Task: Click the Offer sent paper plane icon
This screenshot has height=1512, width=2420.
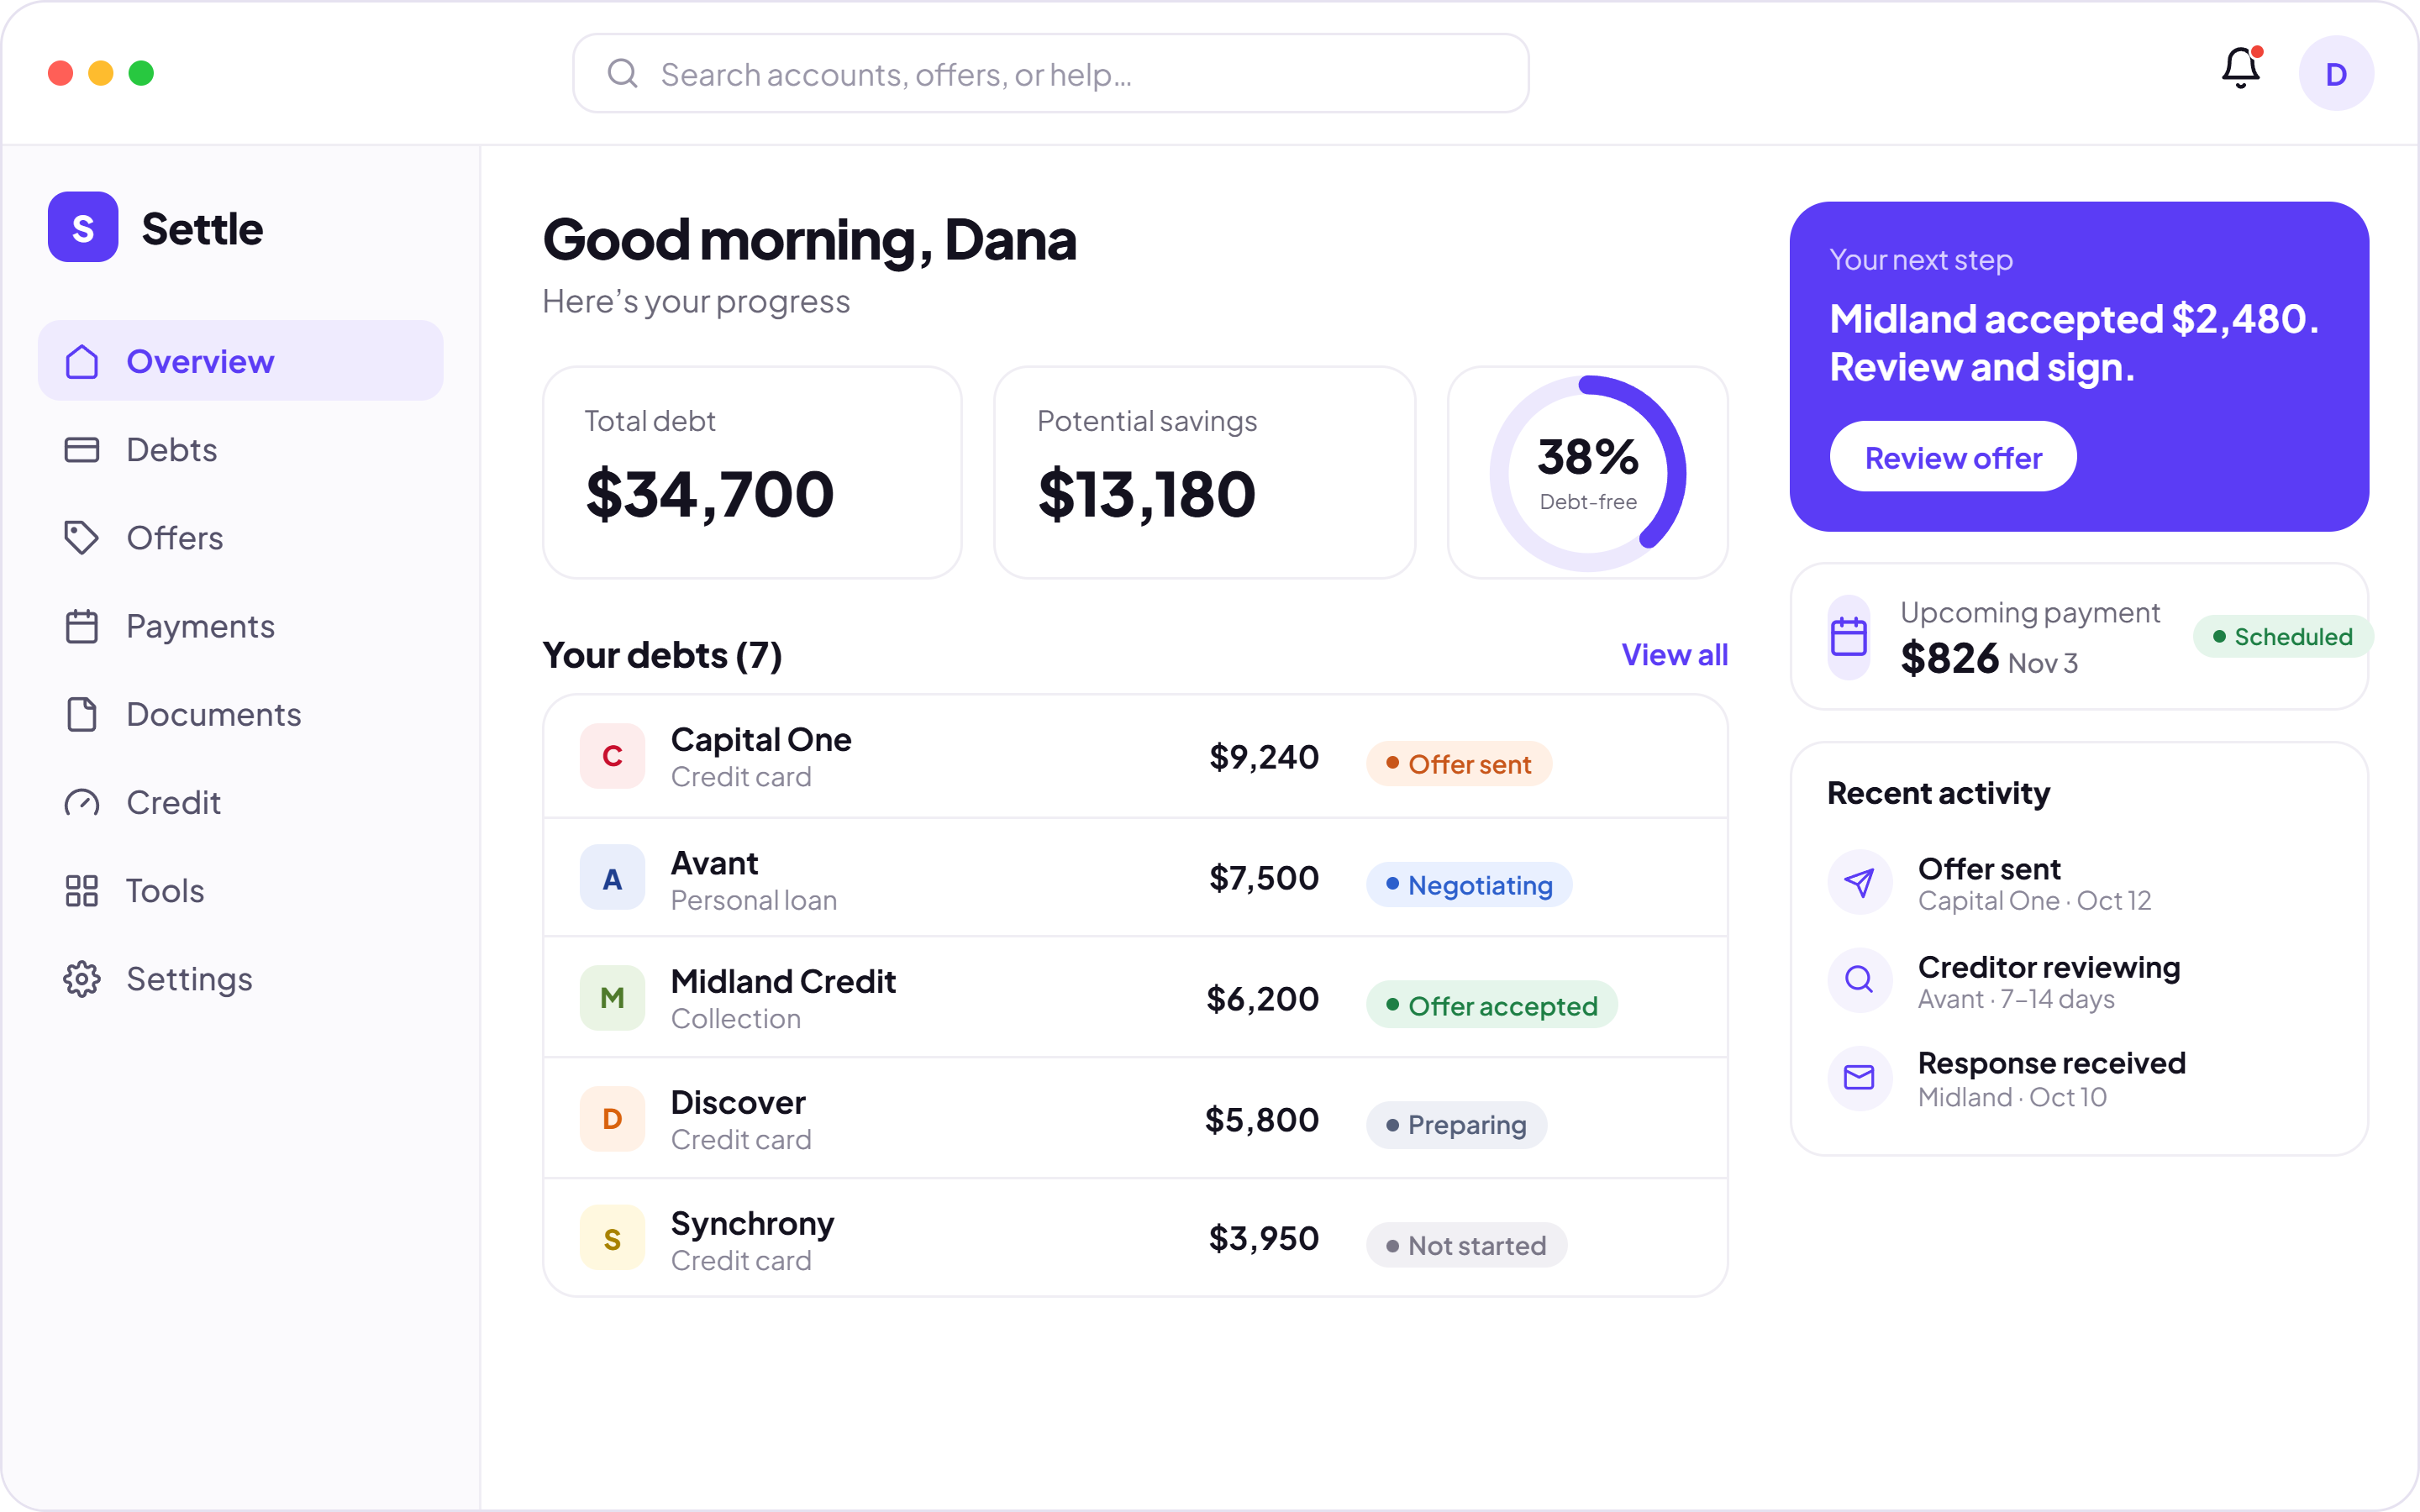Action: pos(1859,882)
